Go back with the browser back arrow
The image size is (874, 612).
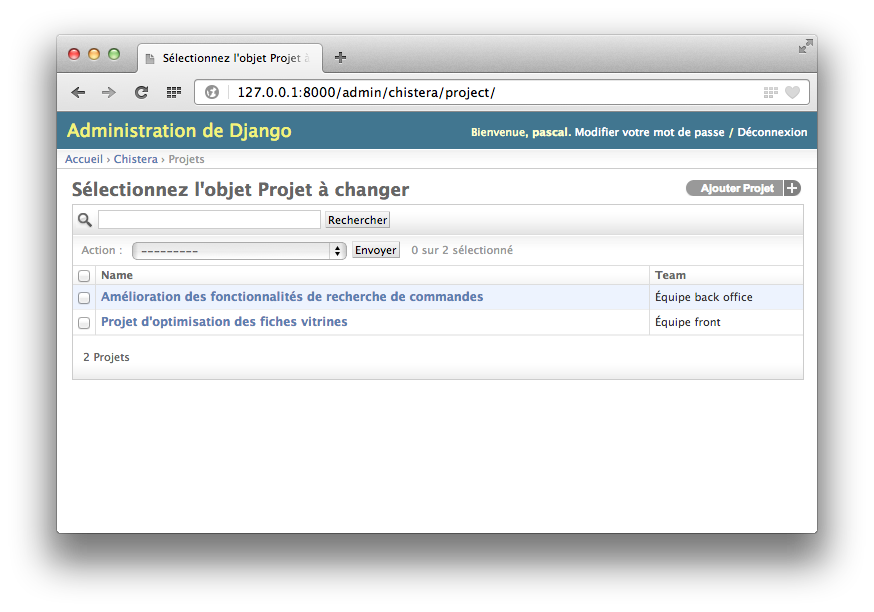point(78,93)
